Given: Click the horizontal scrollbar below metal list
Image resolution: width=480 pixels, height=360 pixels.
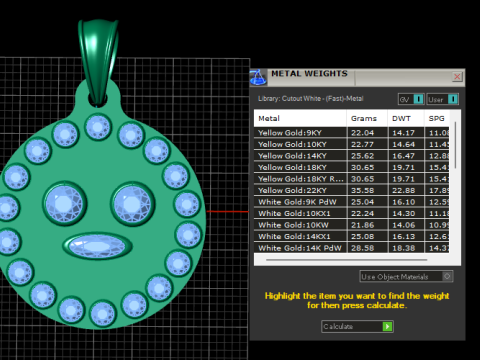Looking at the screenshot, I should tap(347, 260).
